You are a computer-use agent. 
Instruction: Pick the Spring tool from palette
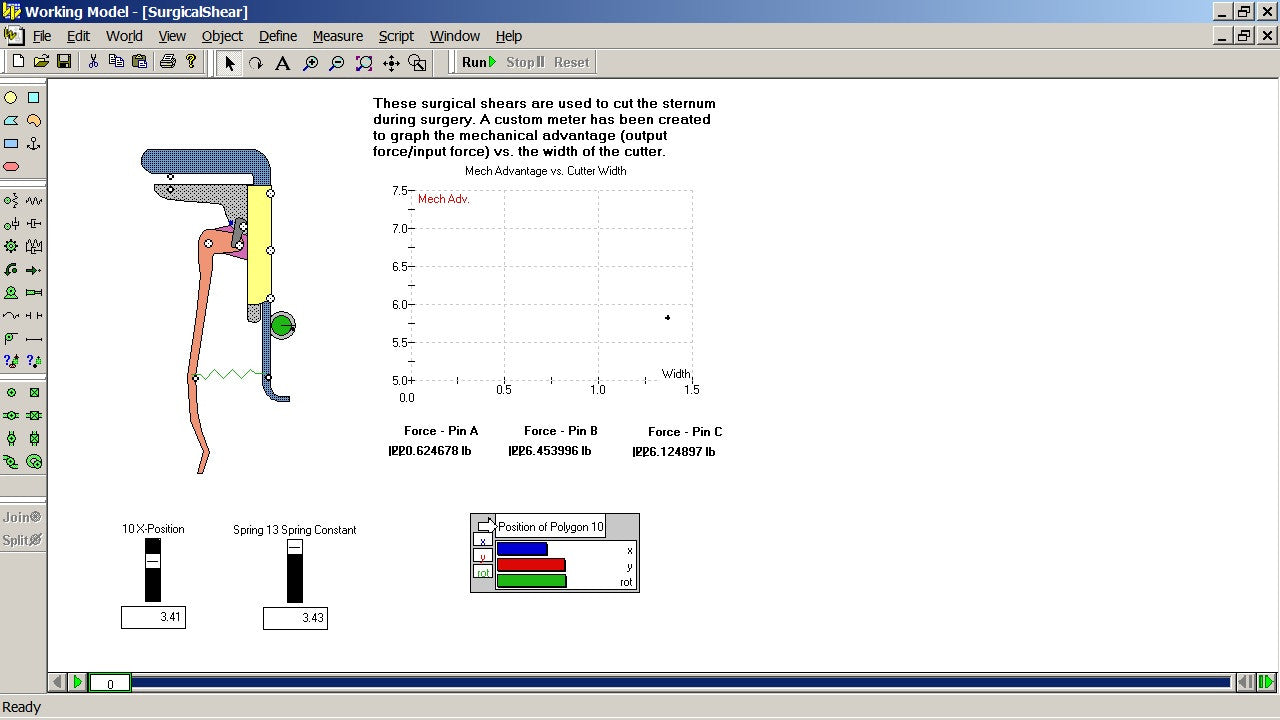(x=34, y=201)
